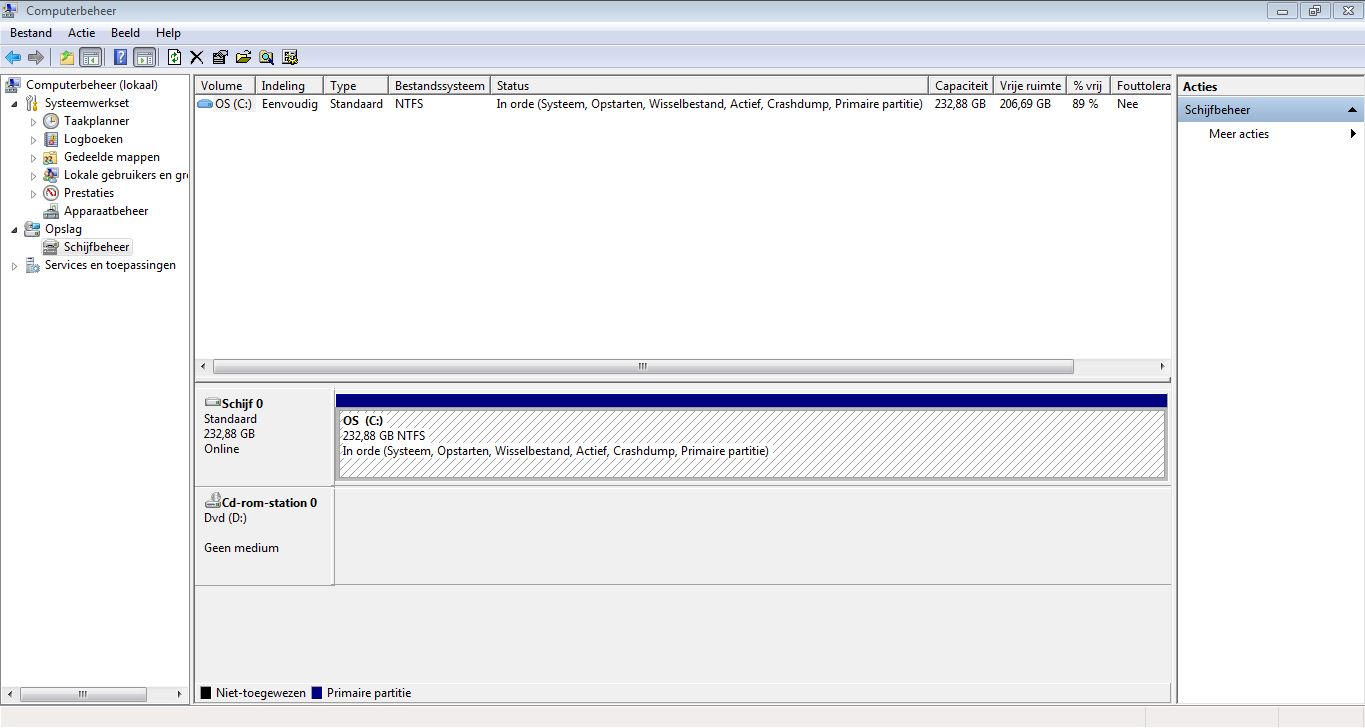
Task: Expand Services en toepassingen node arrow
Action: [14, 266]
